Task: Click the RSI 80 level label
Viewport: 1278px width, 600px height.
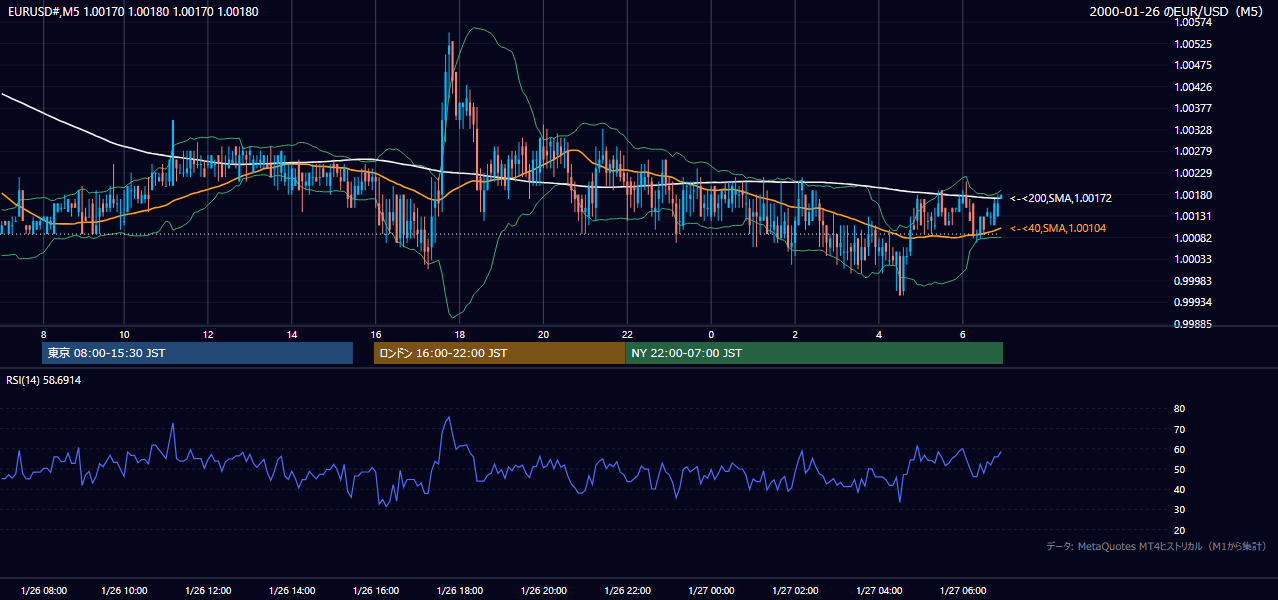Action: (x=1179, y=409)
